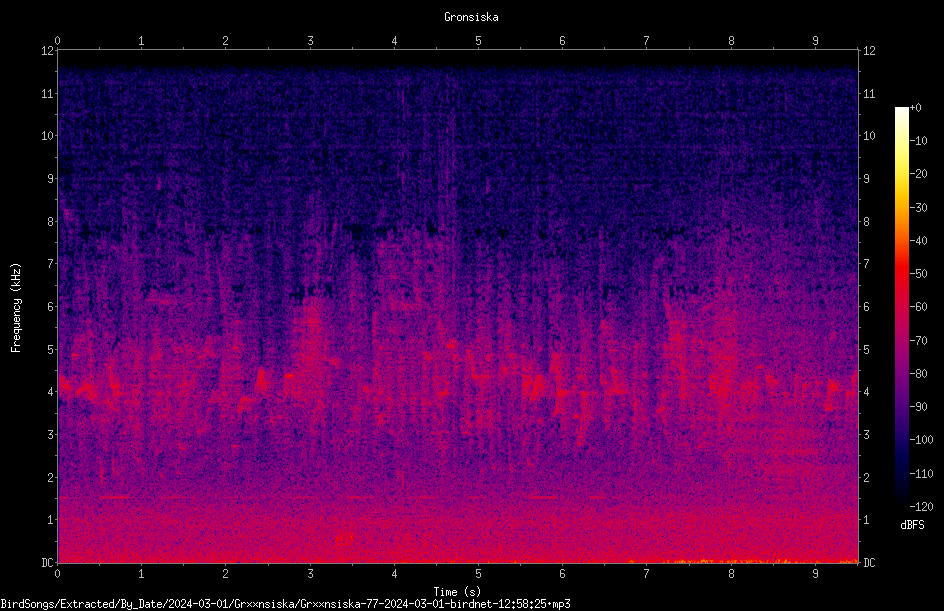Click the -20 label on the dBFS scale

(x=919, y=174)
